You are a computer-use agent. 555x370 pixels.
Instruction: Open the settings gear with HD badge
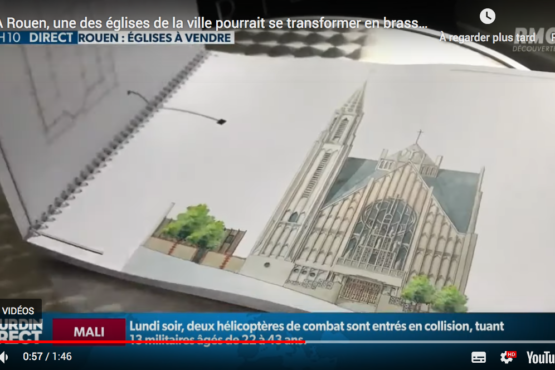(508, 357)
